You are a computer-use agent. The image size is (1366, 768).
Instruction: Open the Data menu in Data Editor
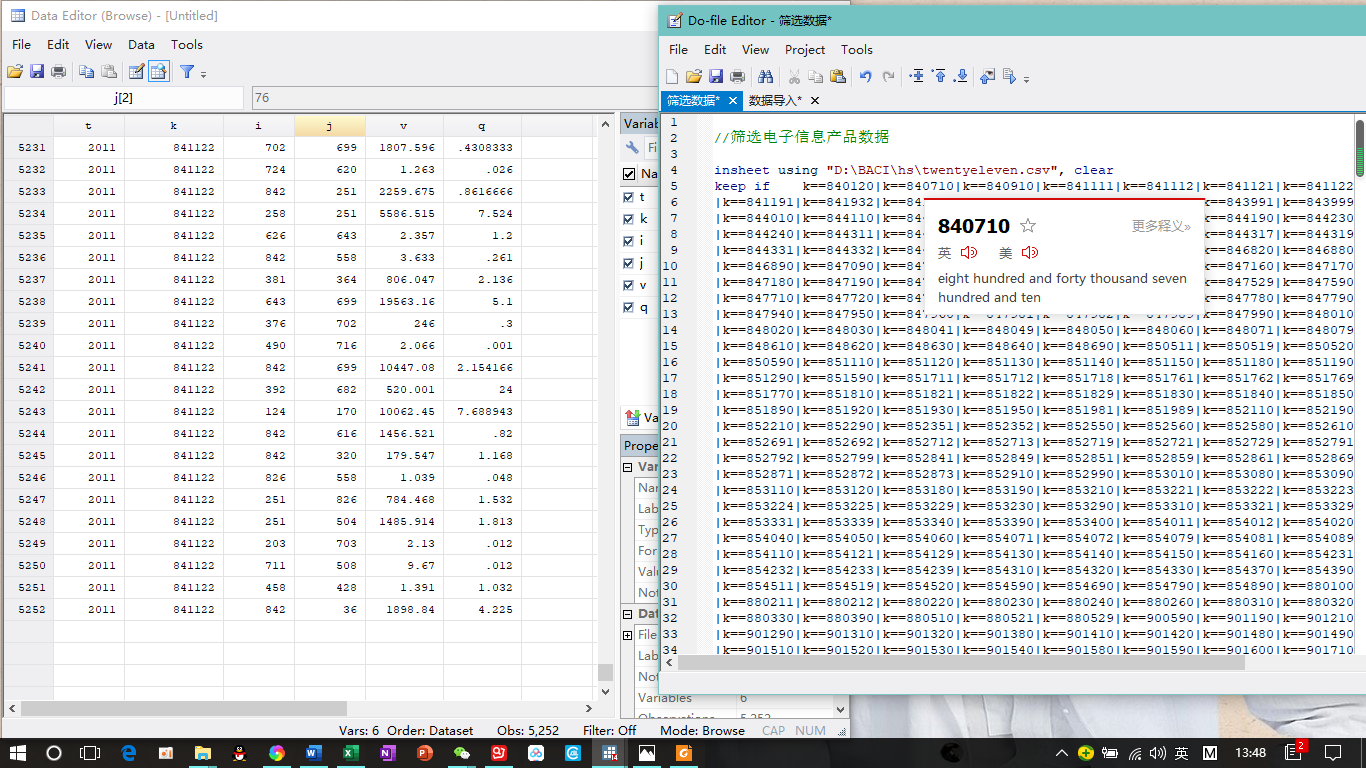(141, 44)
